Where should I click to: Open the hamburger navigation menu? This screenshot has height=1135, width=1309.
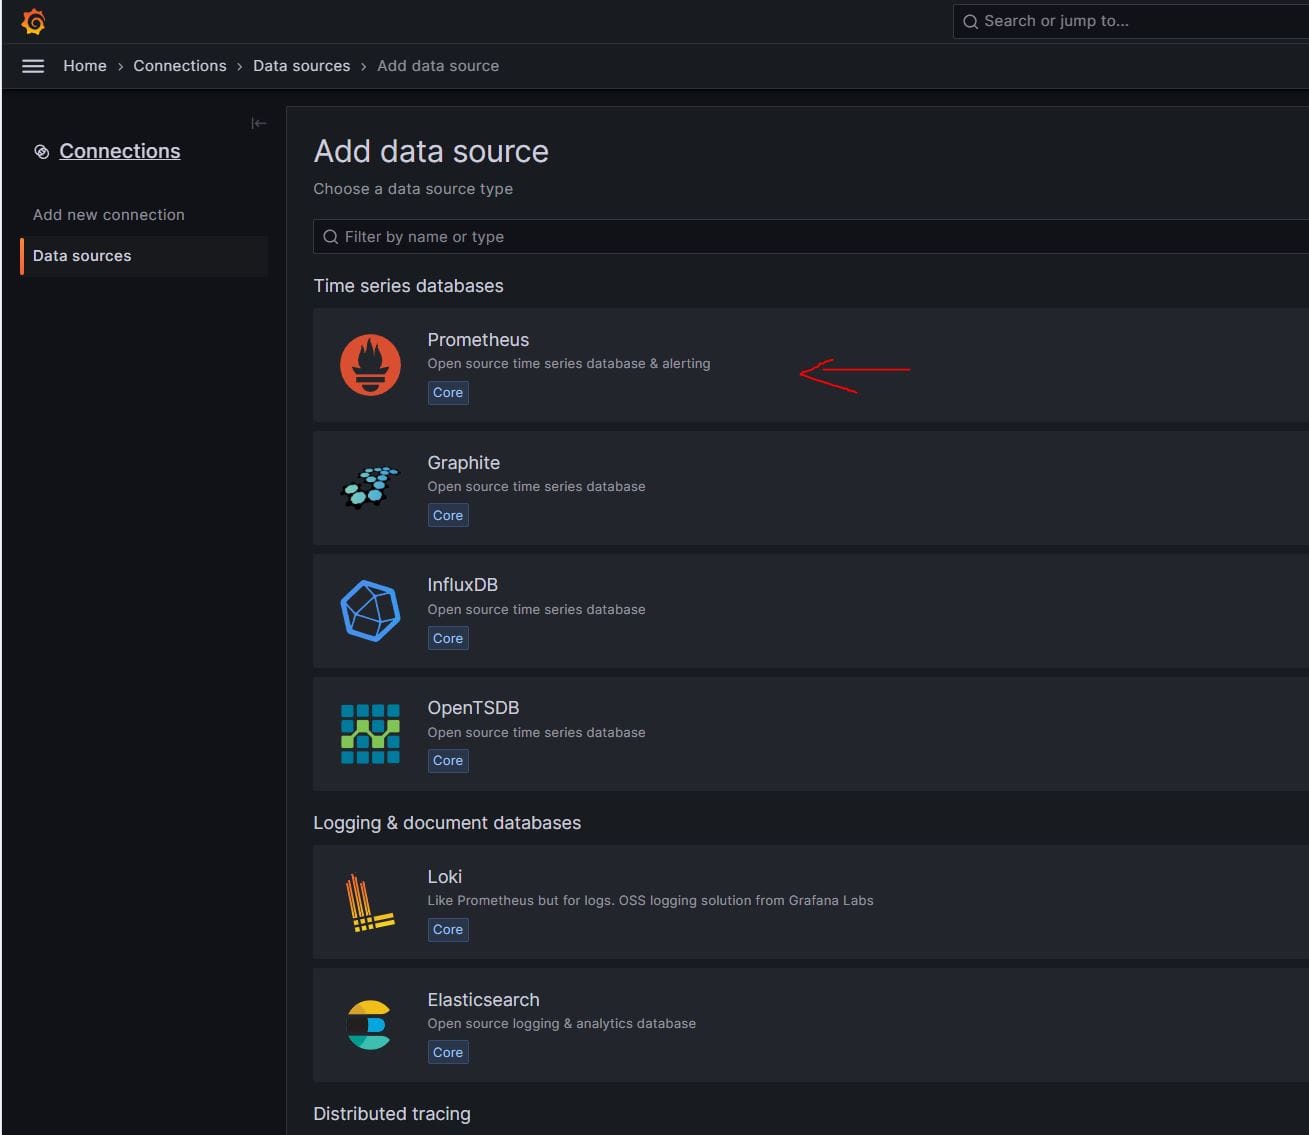point(33,66)
